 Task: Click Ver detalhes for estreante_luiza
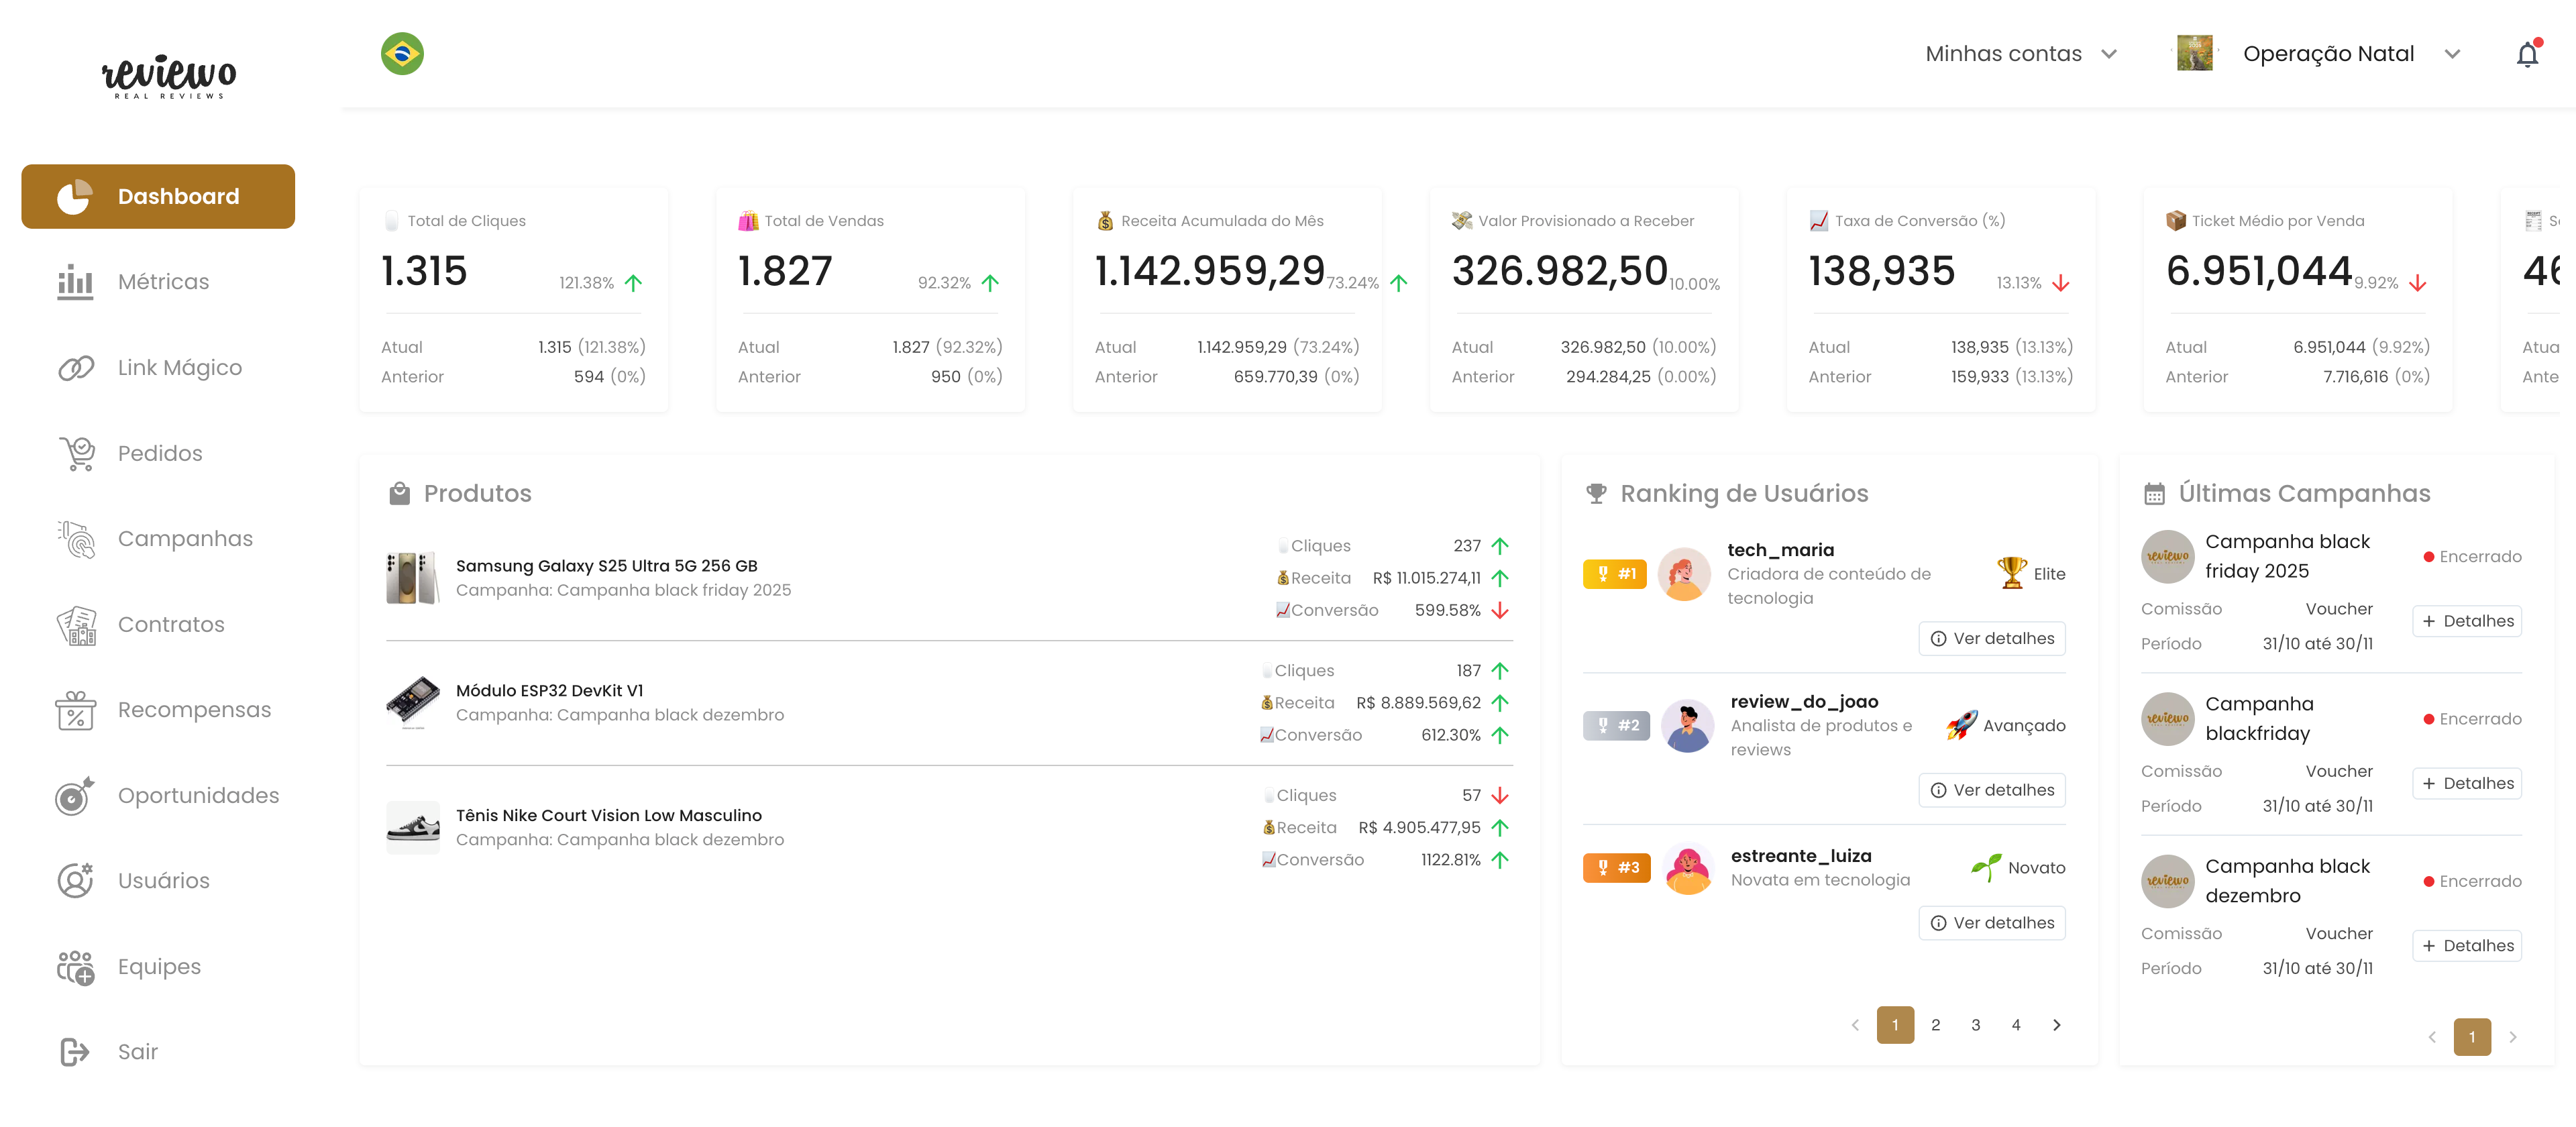(1991, 922)
